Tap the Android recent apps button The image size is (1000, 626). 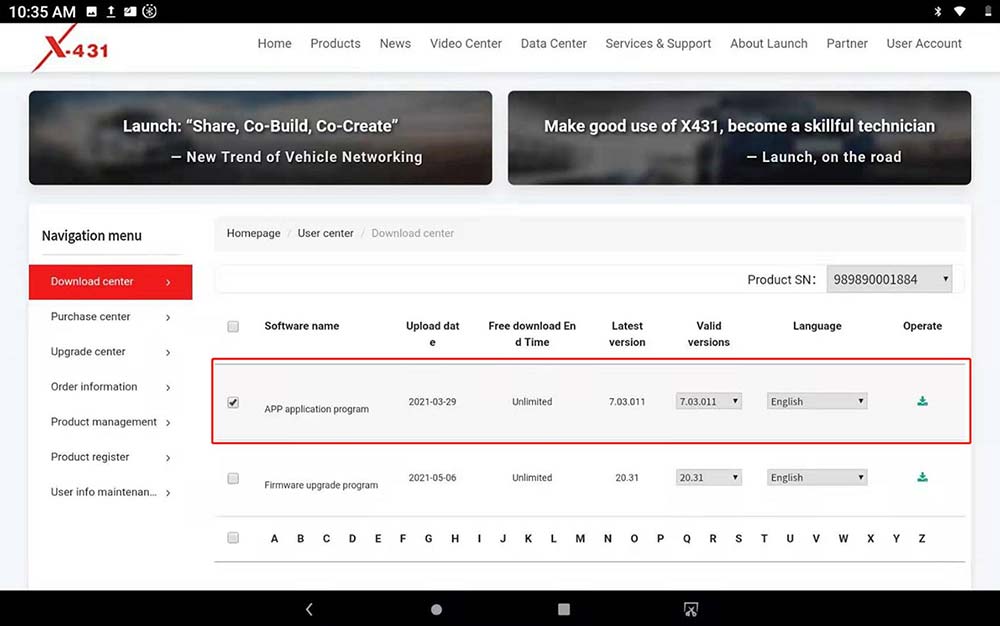(x=564, y=609)
